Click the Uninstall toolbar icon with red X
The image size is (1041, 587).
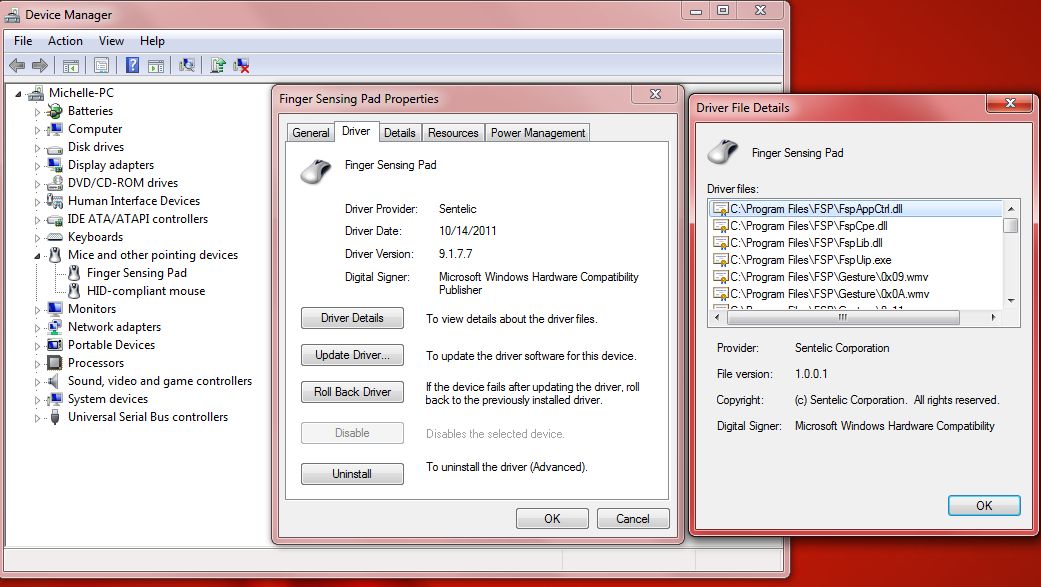(x=241, y=65)
